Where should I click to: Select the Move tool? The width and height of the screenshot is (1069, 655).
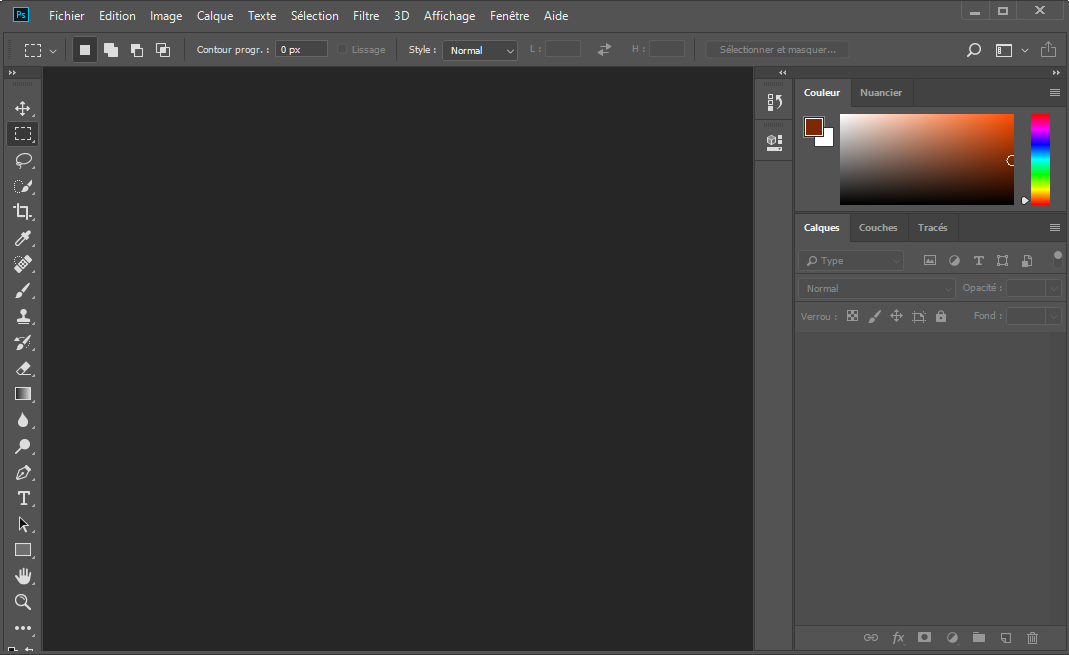point(22,108)
